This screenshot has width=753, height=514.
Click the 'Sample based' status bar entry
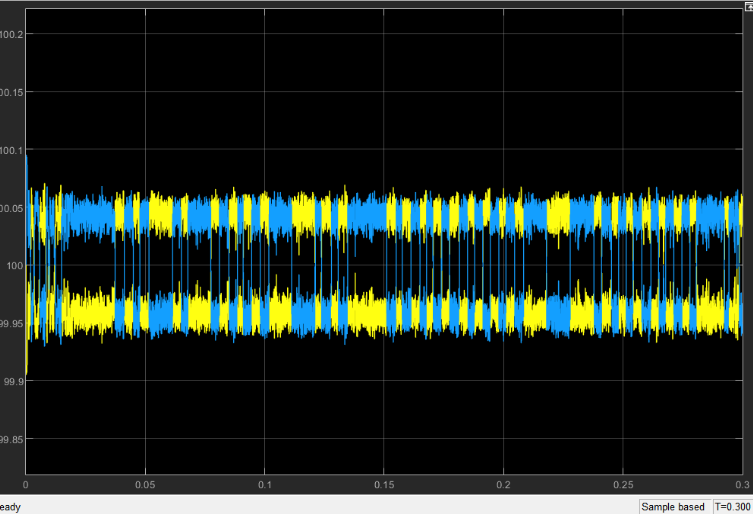click(x=672, y=507)
